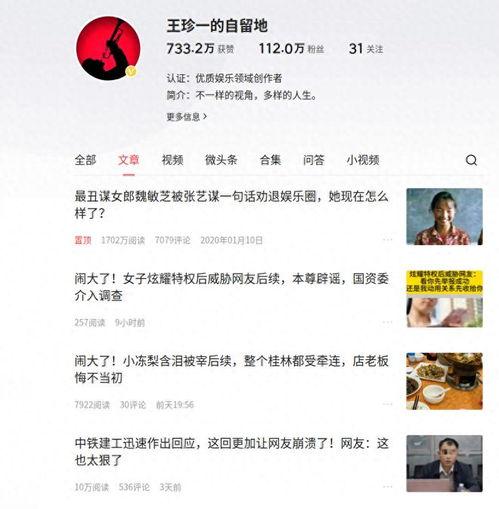Open more options for 国资委 article
Viewport: 499px width, 509px height.
click(387, 322)
